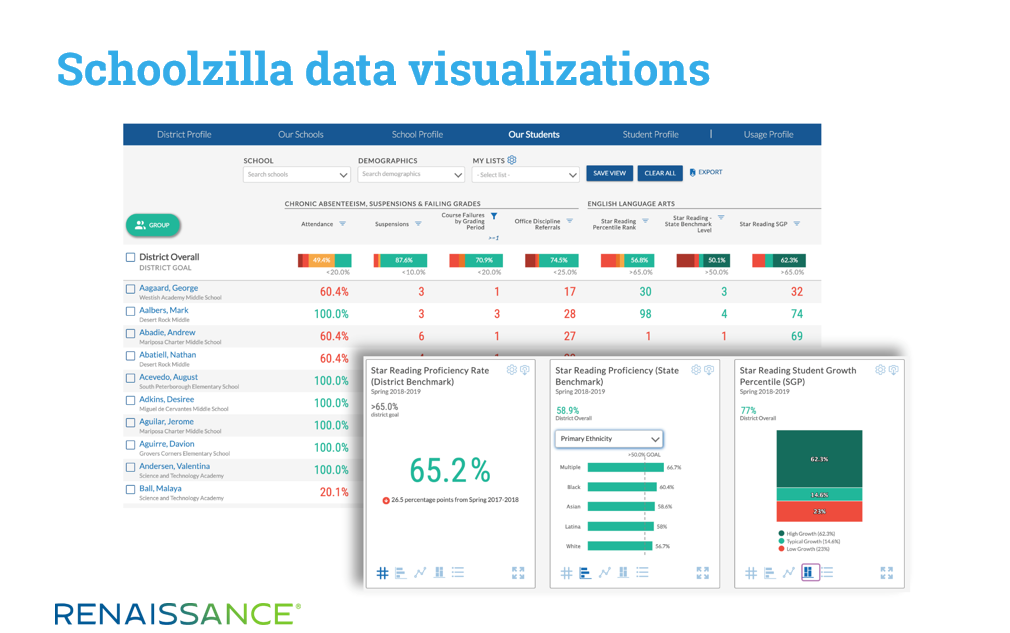Switch the District Benchmark card to list view
The height and width of the screenshot is (633, 1010).
click(458, 572)
